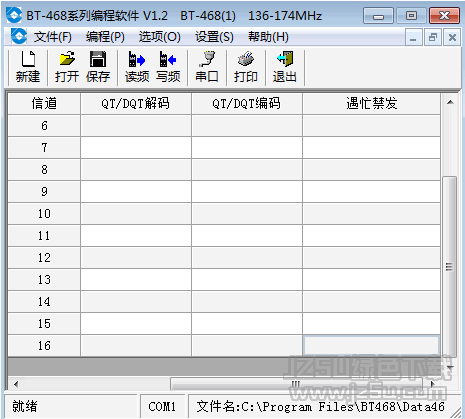Viewport: 465px width, 419px height.
Task: Select channel row 13 header
Action: 44,280
